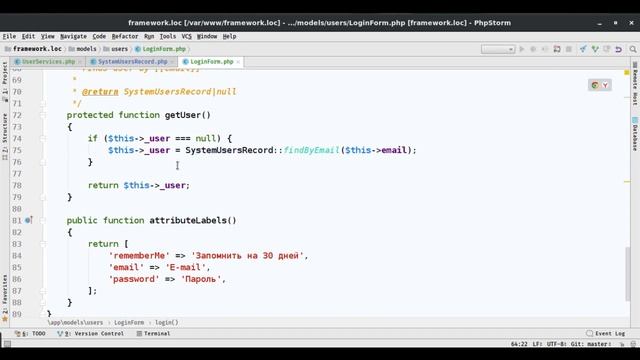640x360 pixels.
Task: Click the VCS Commit Changes icon
Action: 595,49
